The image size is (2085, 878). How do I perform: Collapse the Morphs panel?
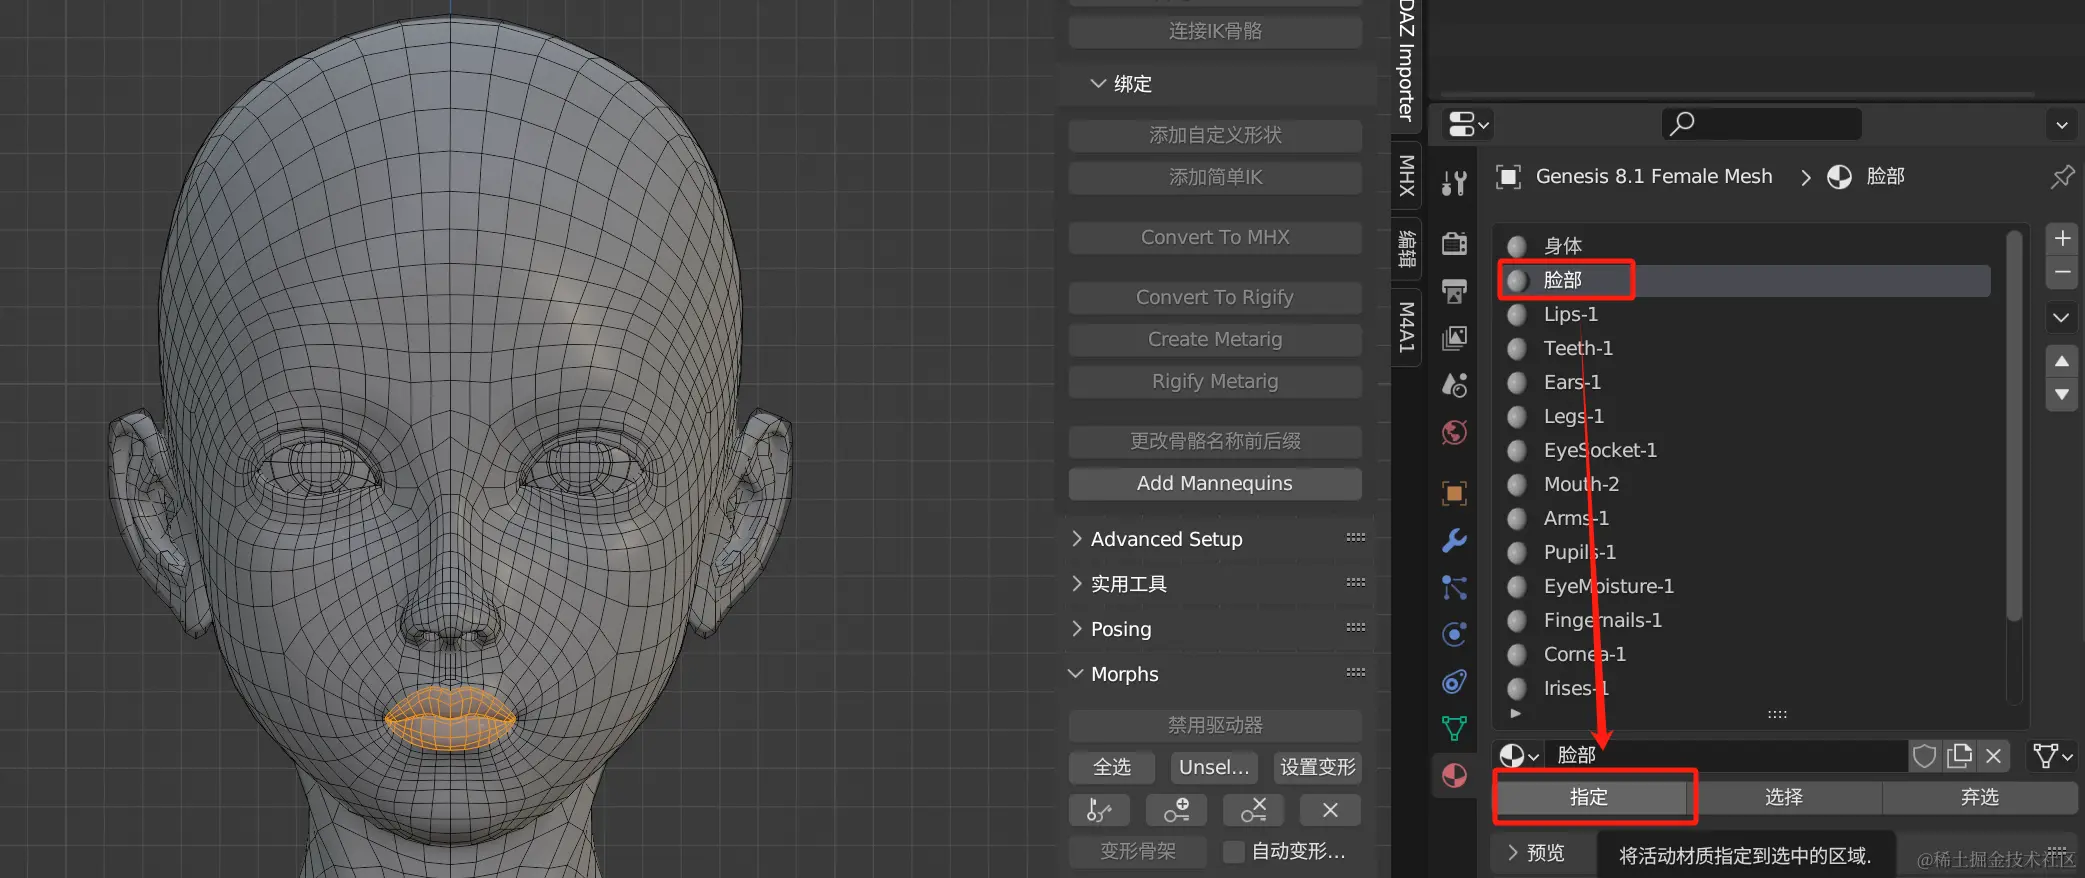point(1124,674)
